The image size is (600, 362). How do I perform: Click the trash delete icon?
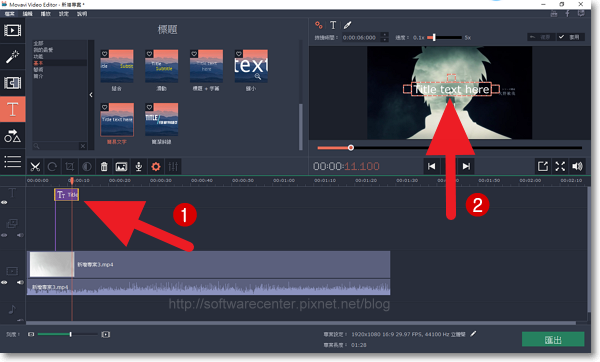click(104, 167)
